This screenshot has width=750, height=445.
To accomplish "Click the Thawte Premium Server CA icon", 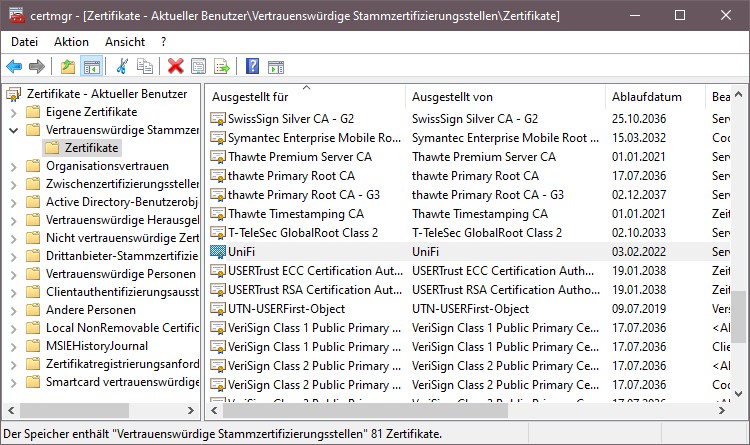I will pos(218,157).
